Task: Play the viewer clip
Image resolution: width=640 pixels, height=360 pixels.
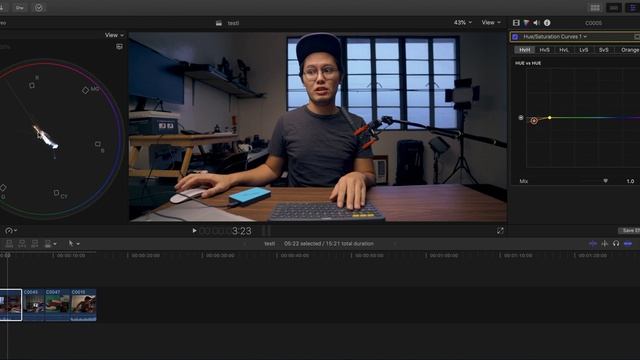Action: pyautogui.click(x=194, y=231)
